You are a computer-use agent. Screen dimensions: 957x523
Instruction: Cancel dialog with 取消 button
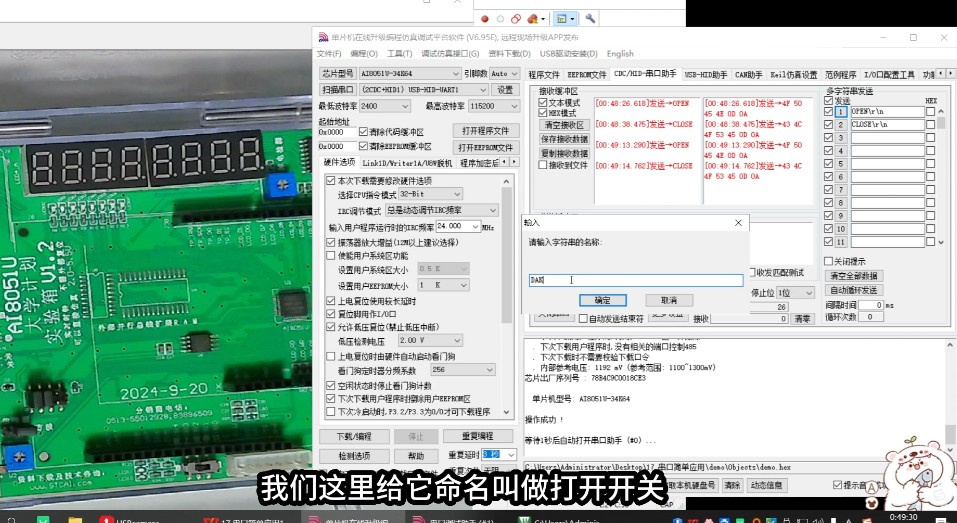tap(669, 300)
